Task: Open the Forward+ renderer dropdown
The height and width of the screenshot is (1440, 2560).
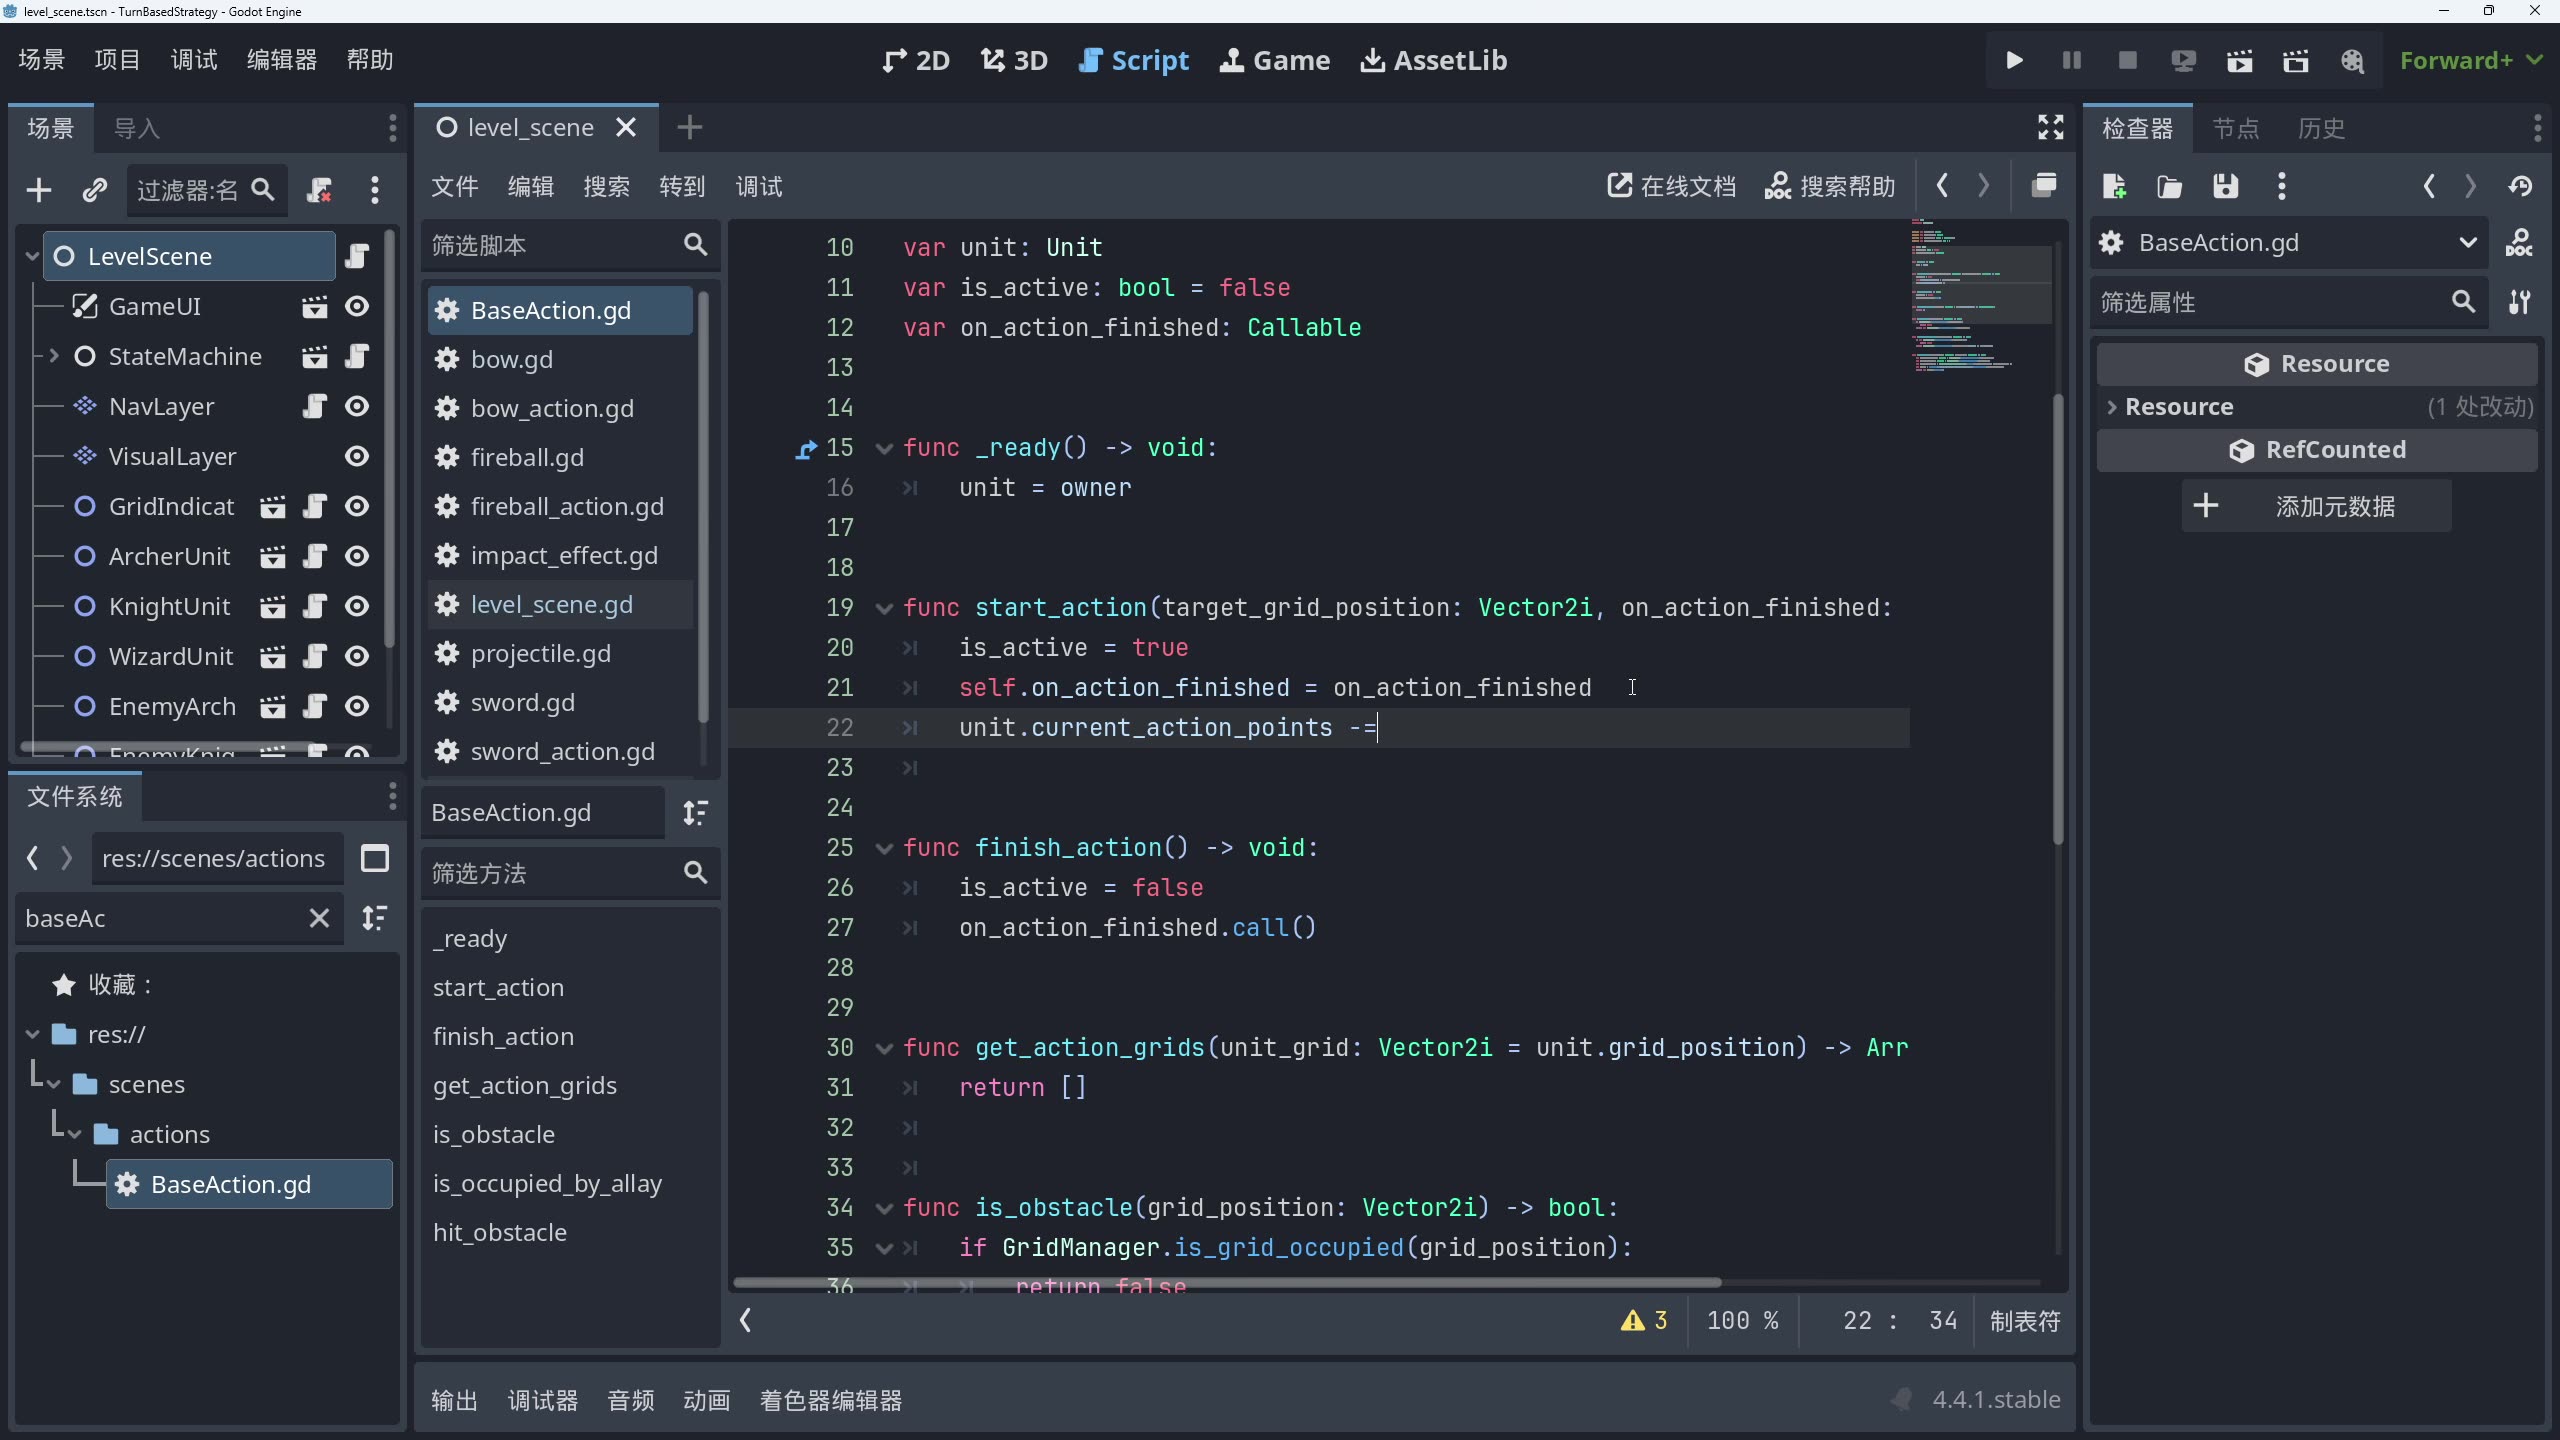Action: tap(2470, 60)
